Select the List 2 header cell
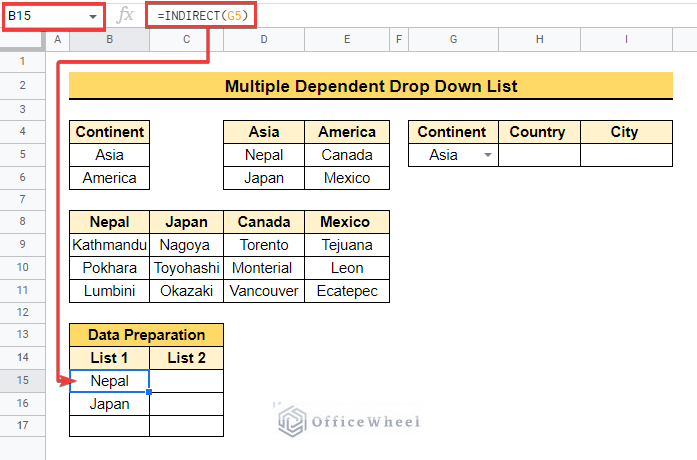This screenshot has height=460, width=697. pos(186,357)
